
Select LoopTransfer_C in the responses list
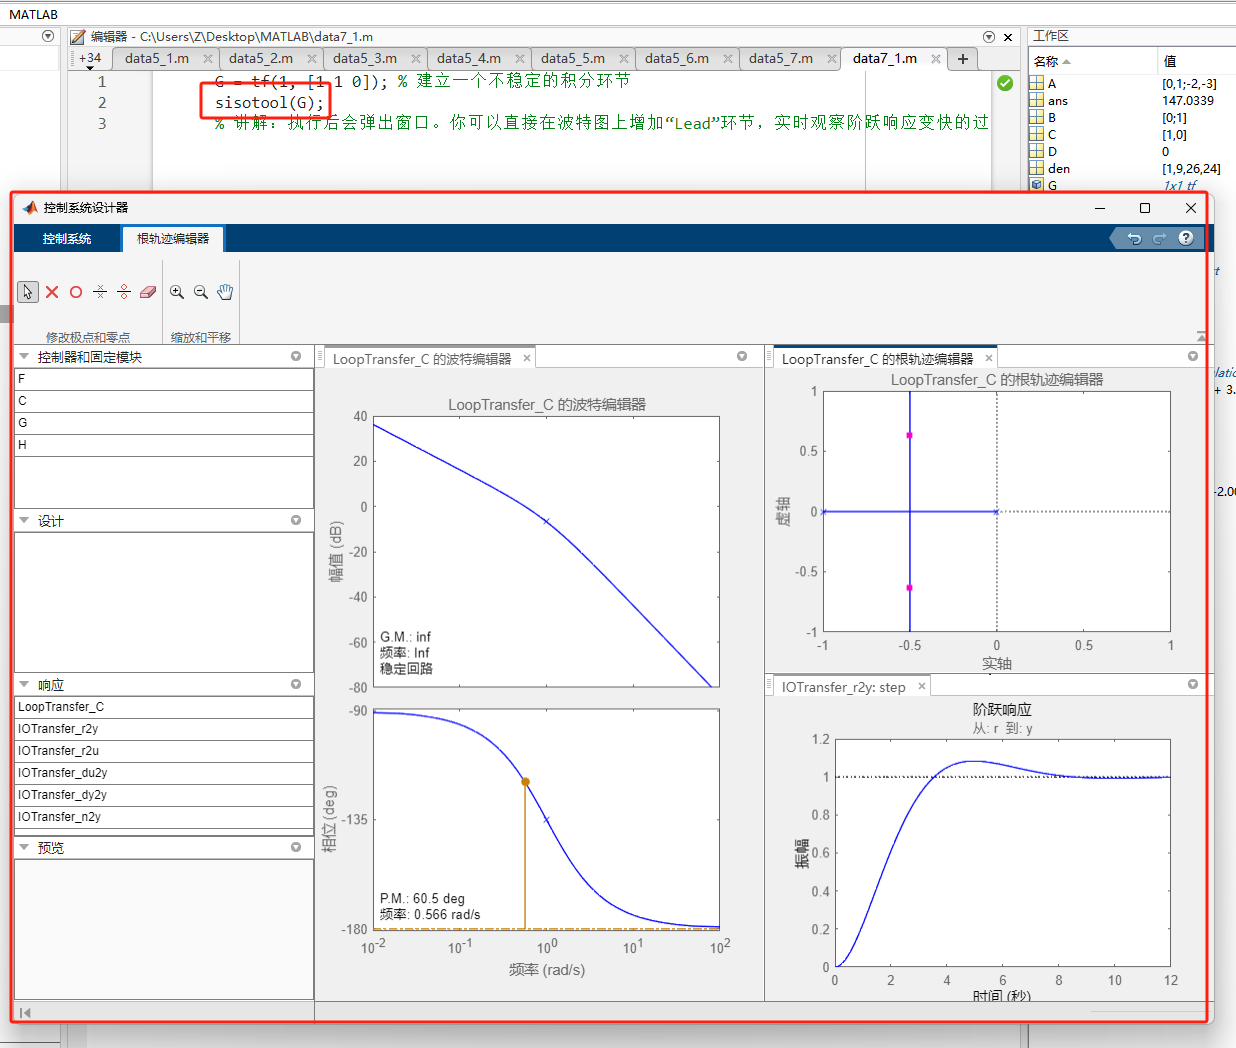click(x=164, y=707)
